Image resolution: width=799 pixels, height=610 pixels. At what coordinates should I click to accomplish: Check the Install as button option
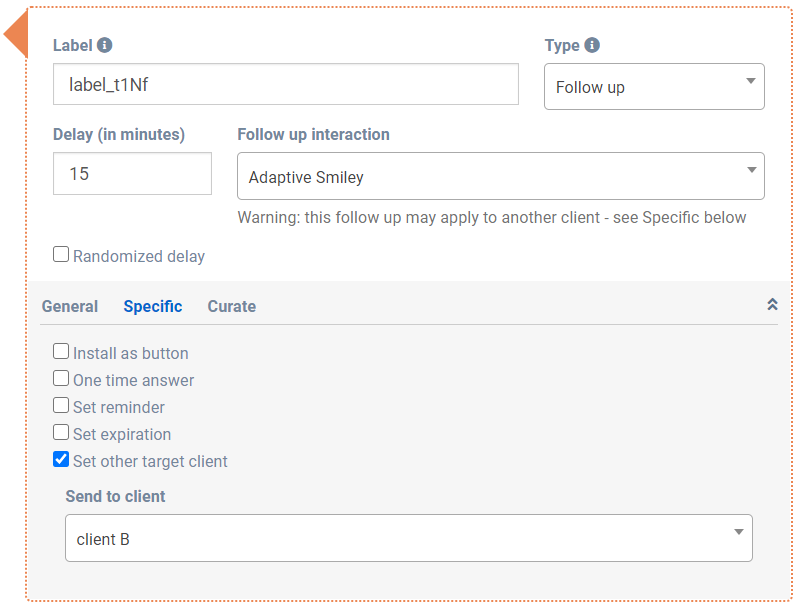point(61,352)
